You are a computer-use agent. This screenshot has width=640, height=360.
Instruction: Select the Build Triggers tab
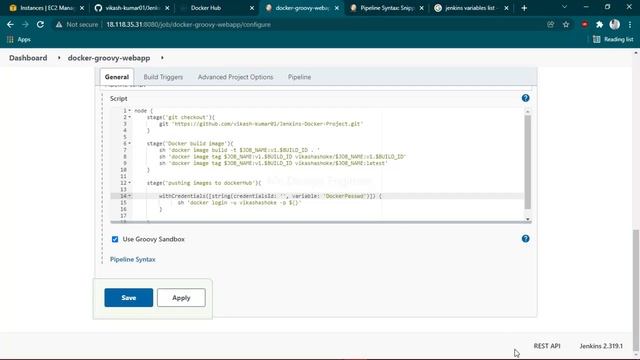click(x=163, y=77)
